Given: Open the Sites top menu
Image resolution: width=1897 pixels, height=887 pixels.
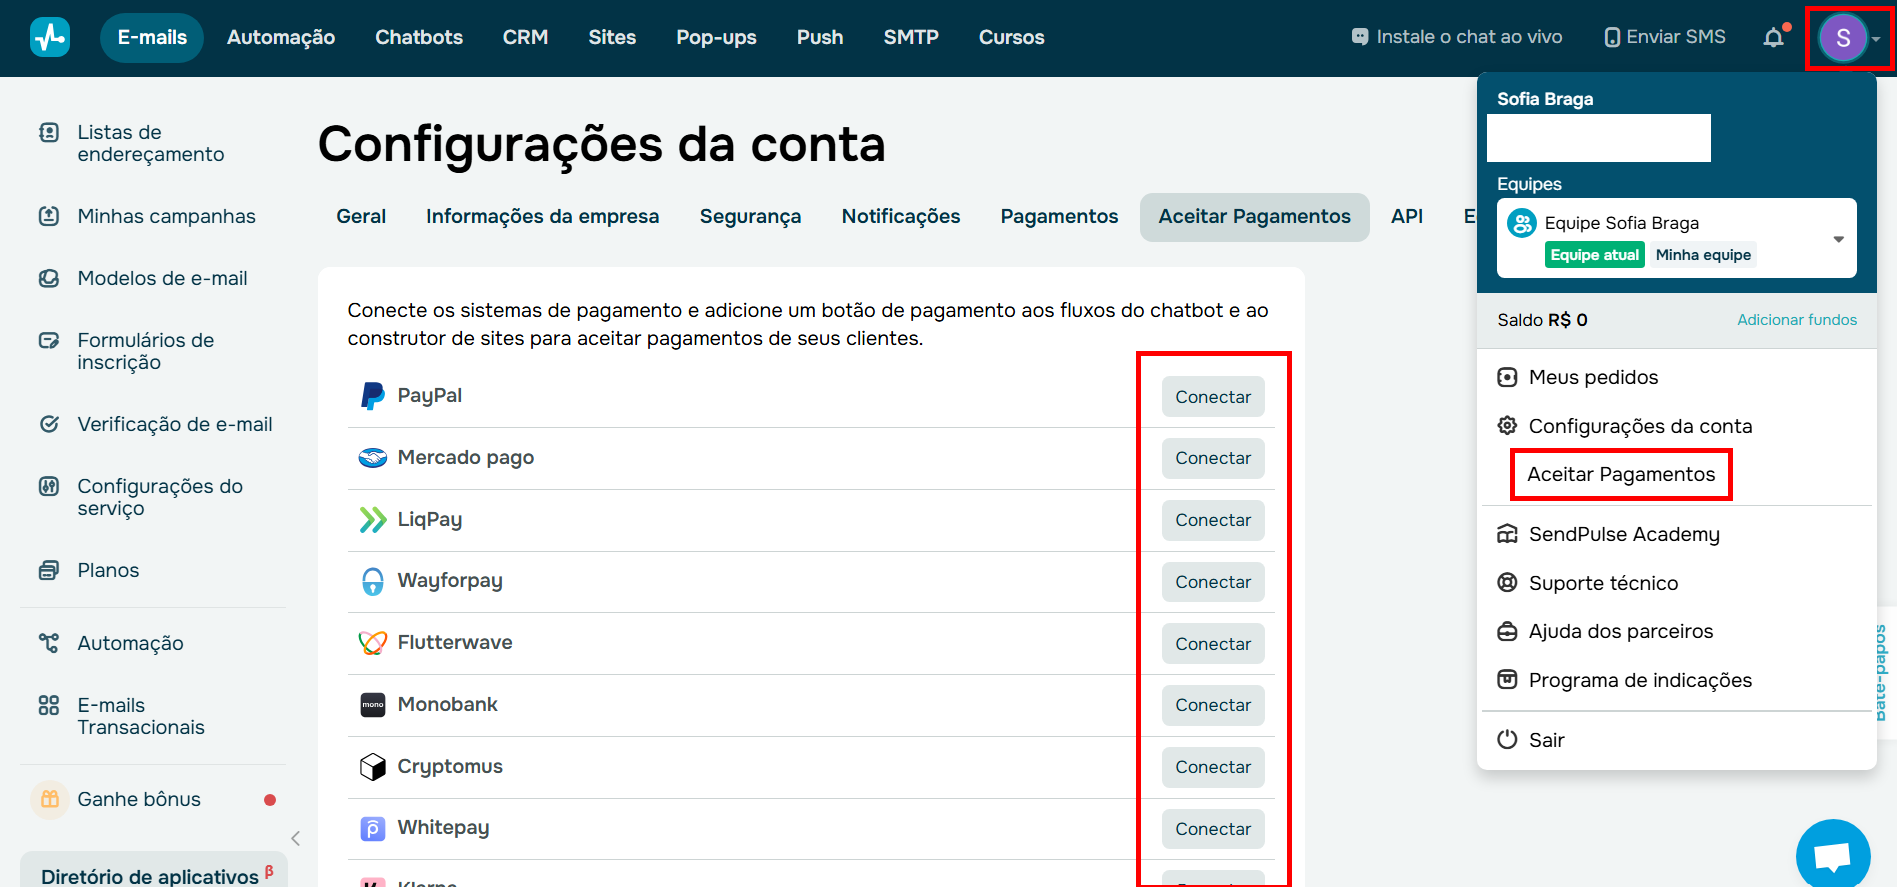Looking at the screenshot, I should point(612,37).
